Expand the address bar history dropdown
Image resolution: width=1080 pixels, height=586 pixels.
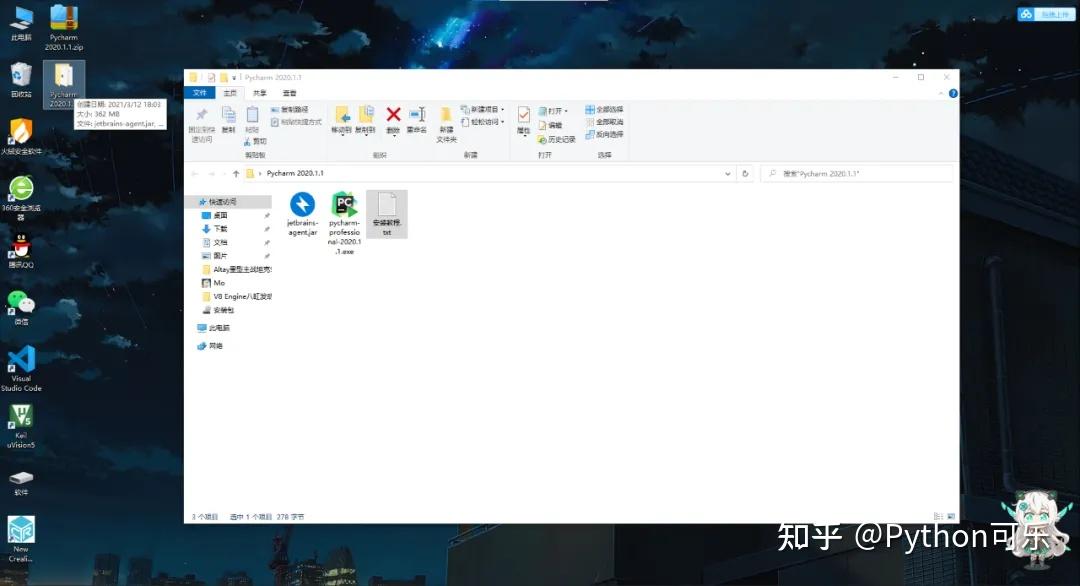pyautogui.click(x=727, y=174)
